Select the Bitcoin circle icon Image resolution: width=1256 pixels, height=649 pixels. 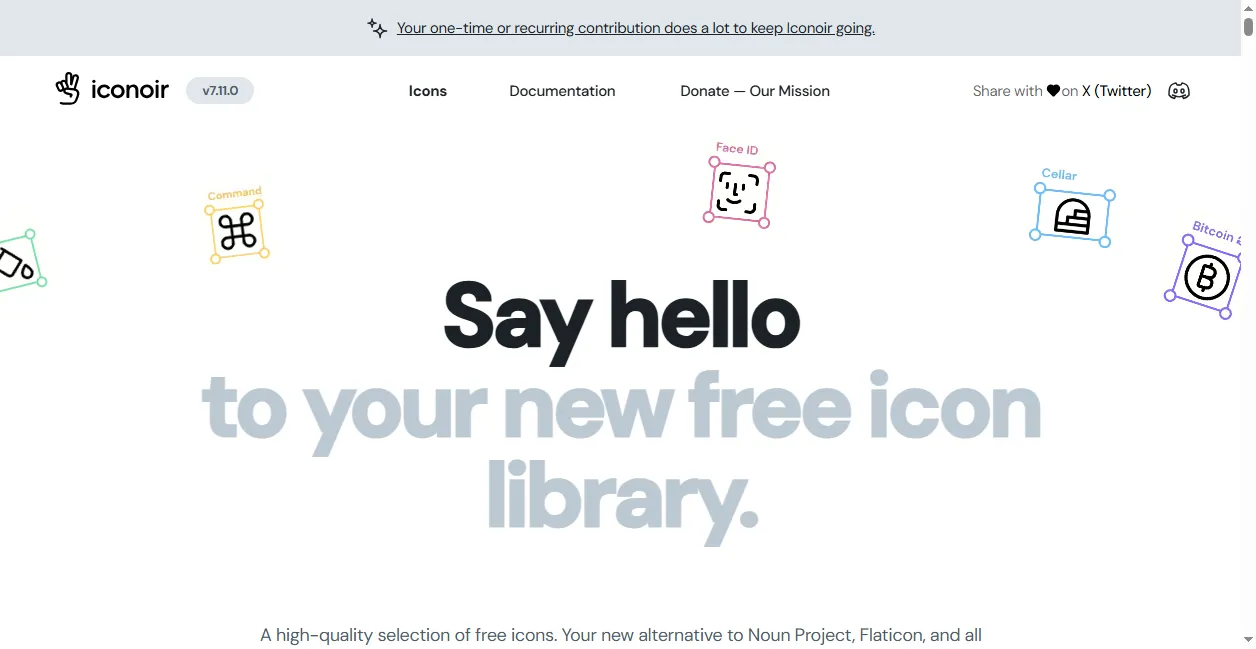(1206, 278)
